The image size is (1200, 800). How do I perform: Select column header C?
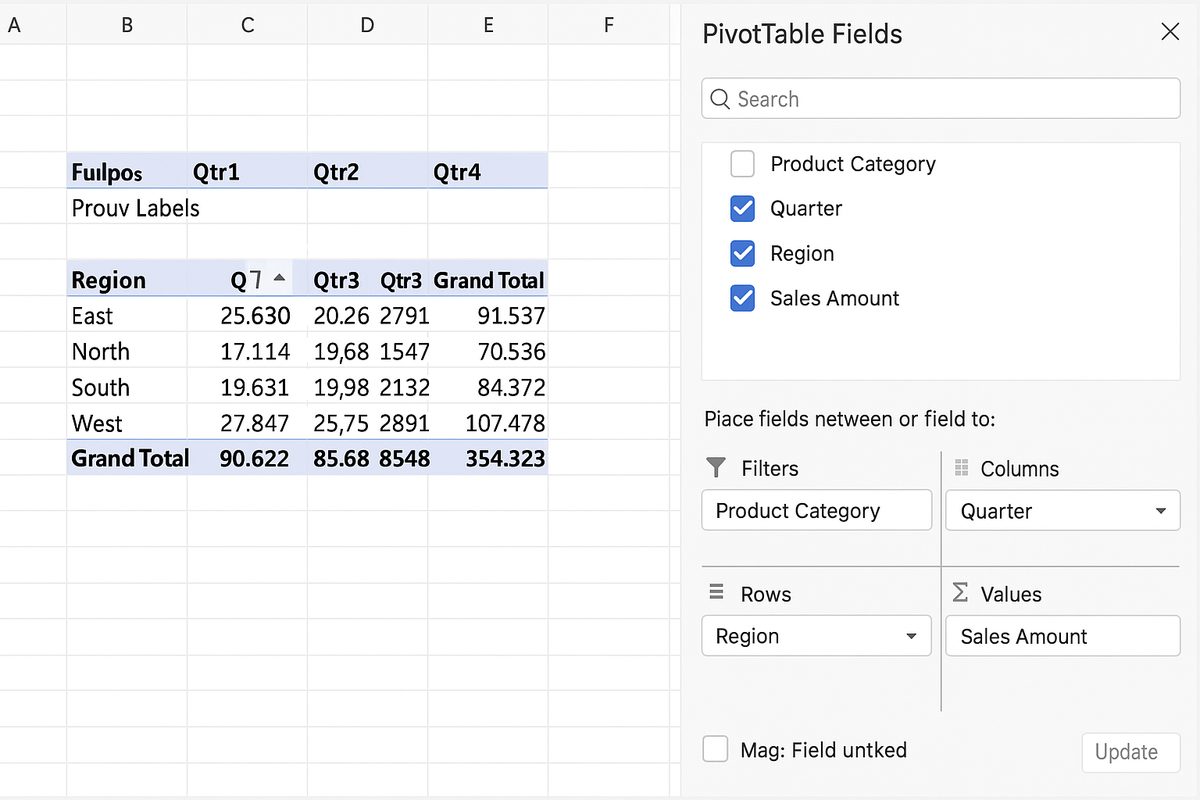tap(247, 25)
